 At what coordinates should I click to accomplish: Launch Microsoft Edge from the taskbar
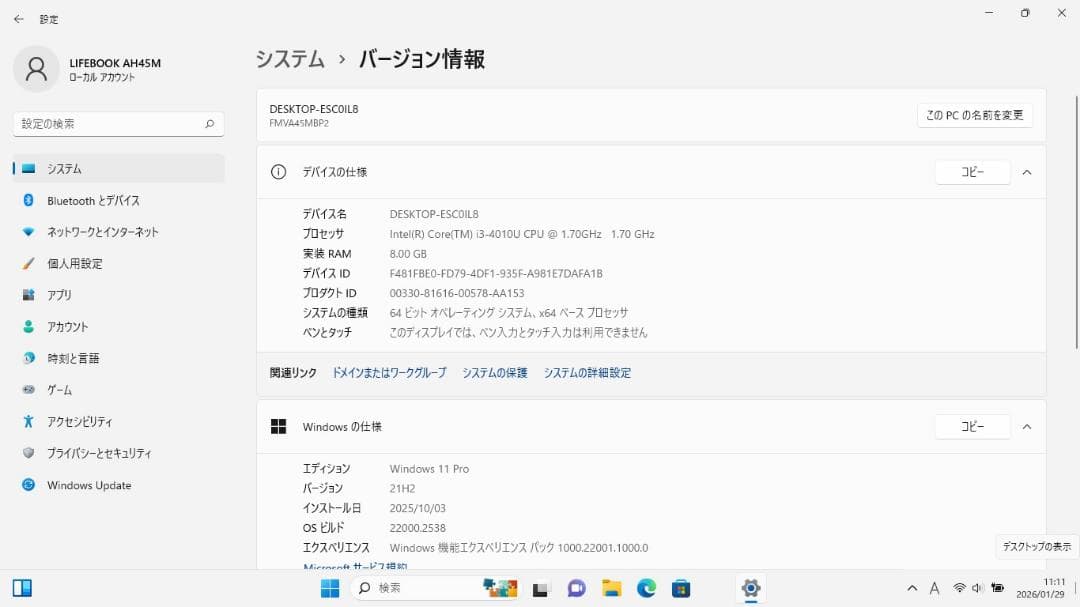645,588
